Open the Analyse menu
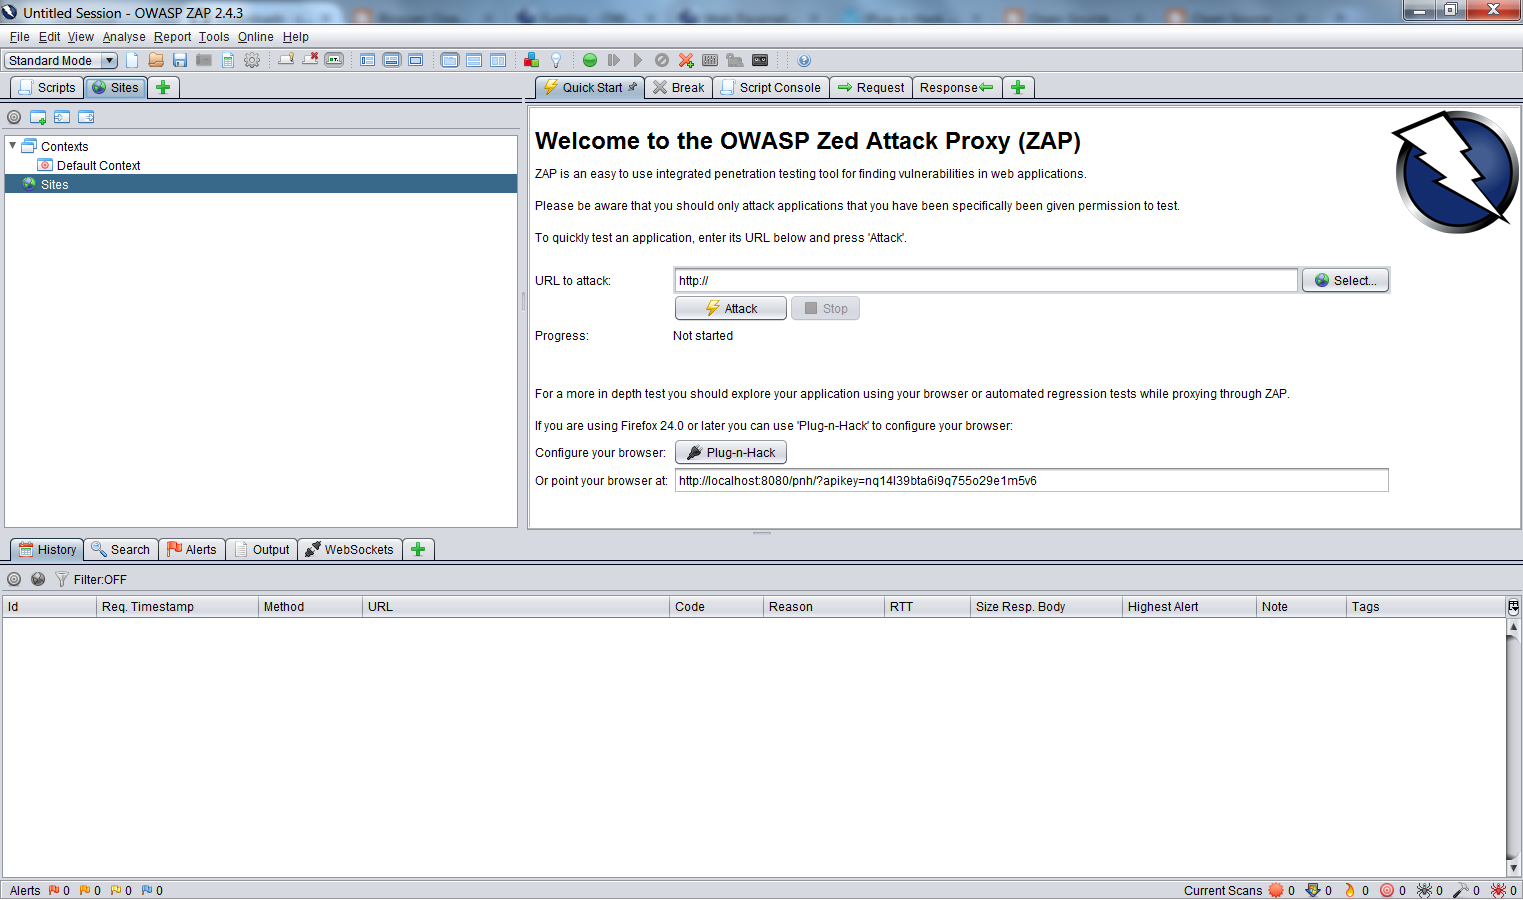This screenshot has height=900, width=1523. [x=124, y=37]
